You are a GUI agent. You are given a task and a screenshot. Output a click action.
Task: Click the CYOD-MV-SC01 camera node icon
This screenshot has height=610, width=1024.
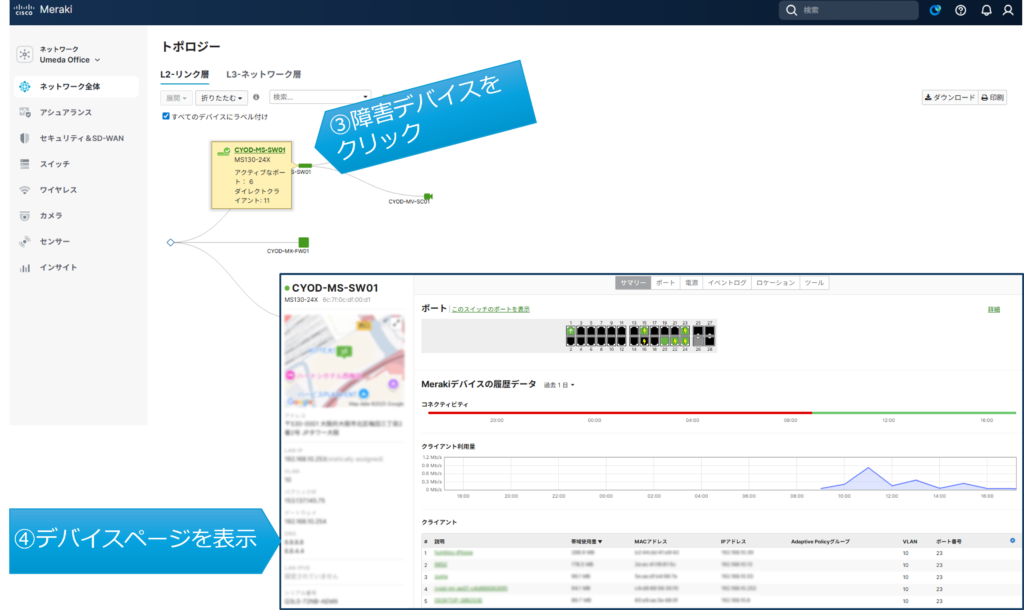point(427,195)
